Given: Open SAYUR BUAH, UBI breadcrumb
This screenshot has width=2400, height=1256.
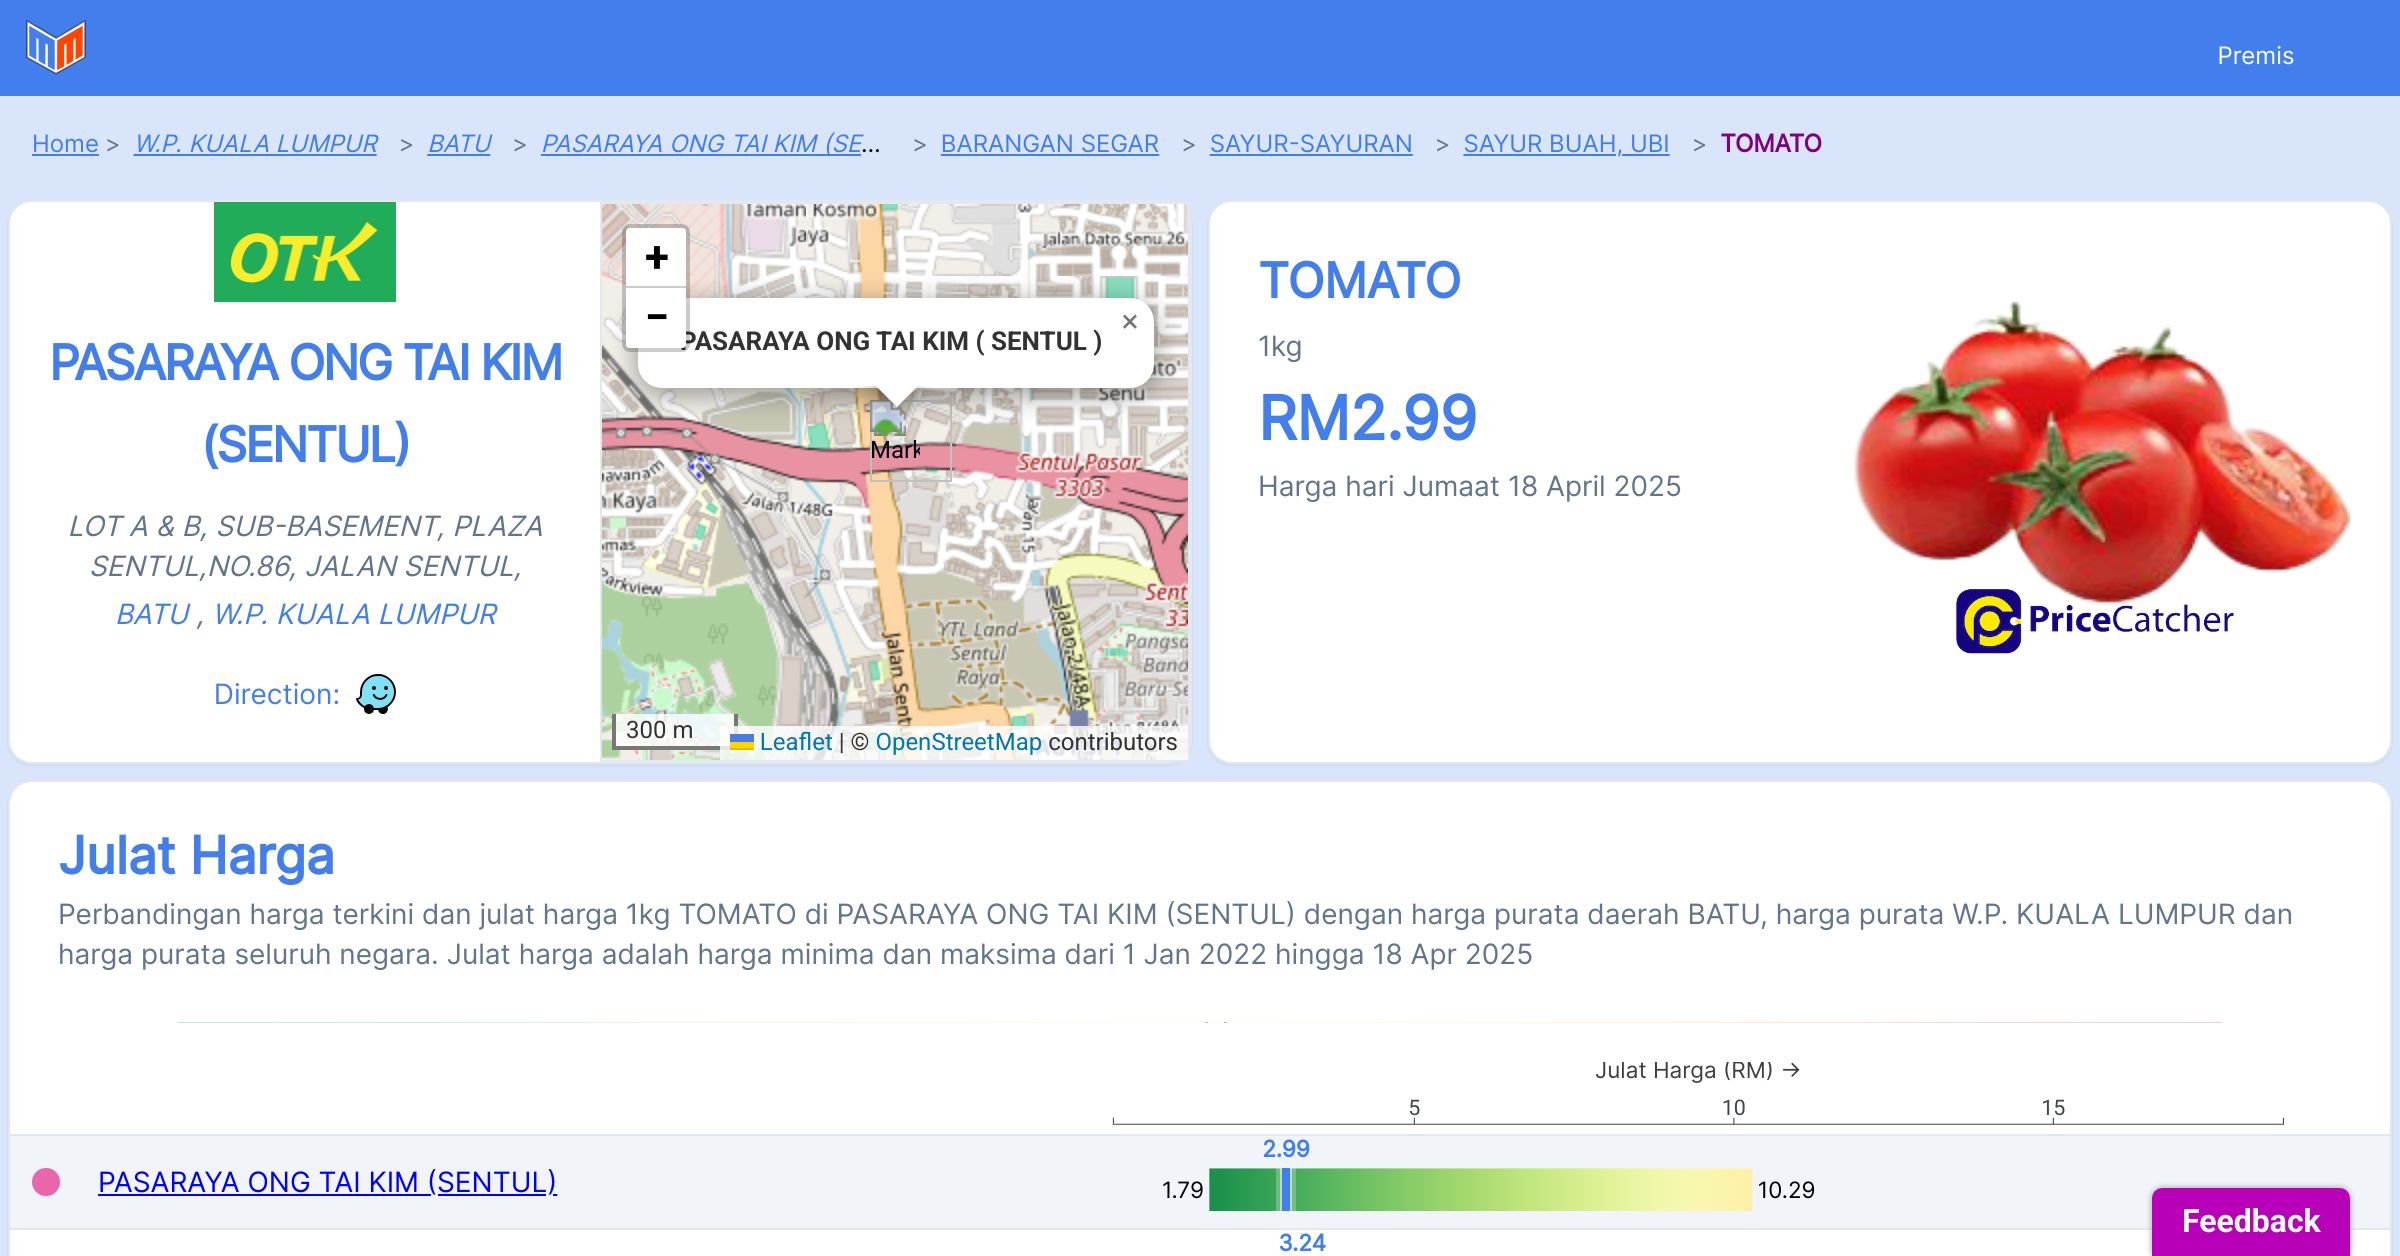Looking at the screenshot, I should coord(1565,144).
